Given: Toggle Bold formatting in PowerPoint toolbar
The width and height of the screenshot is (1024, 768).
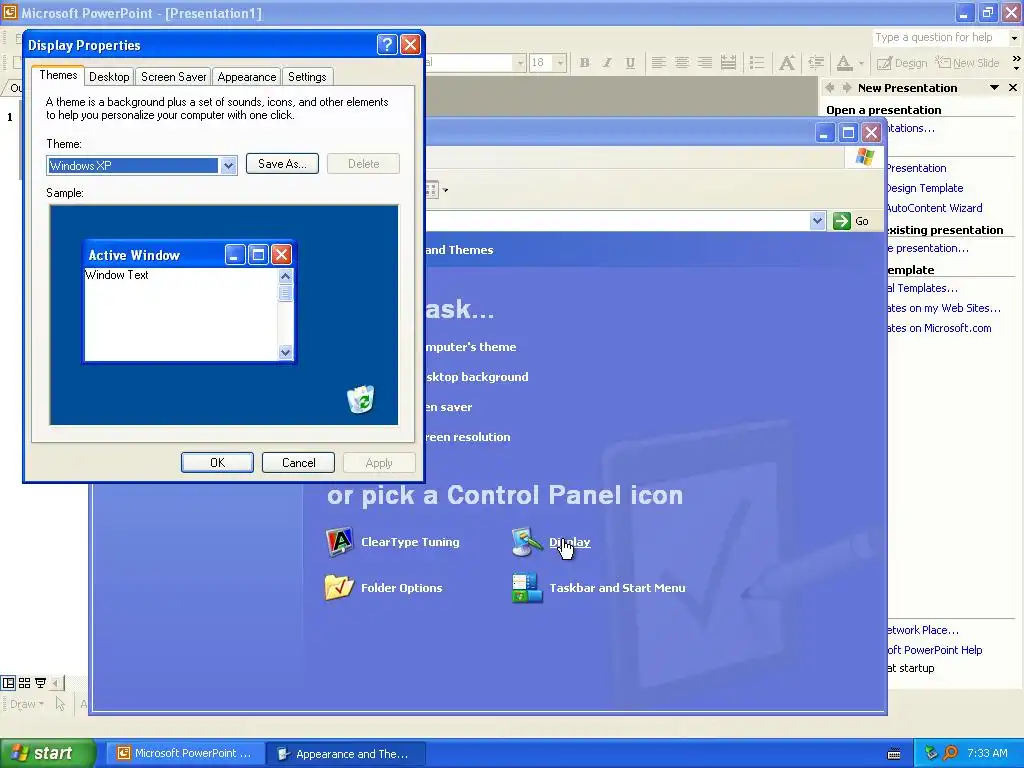Looking at the screenshot, I should 584,63.
